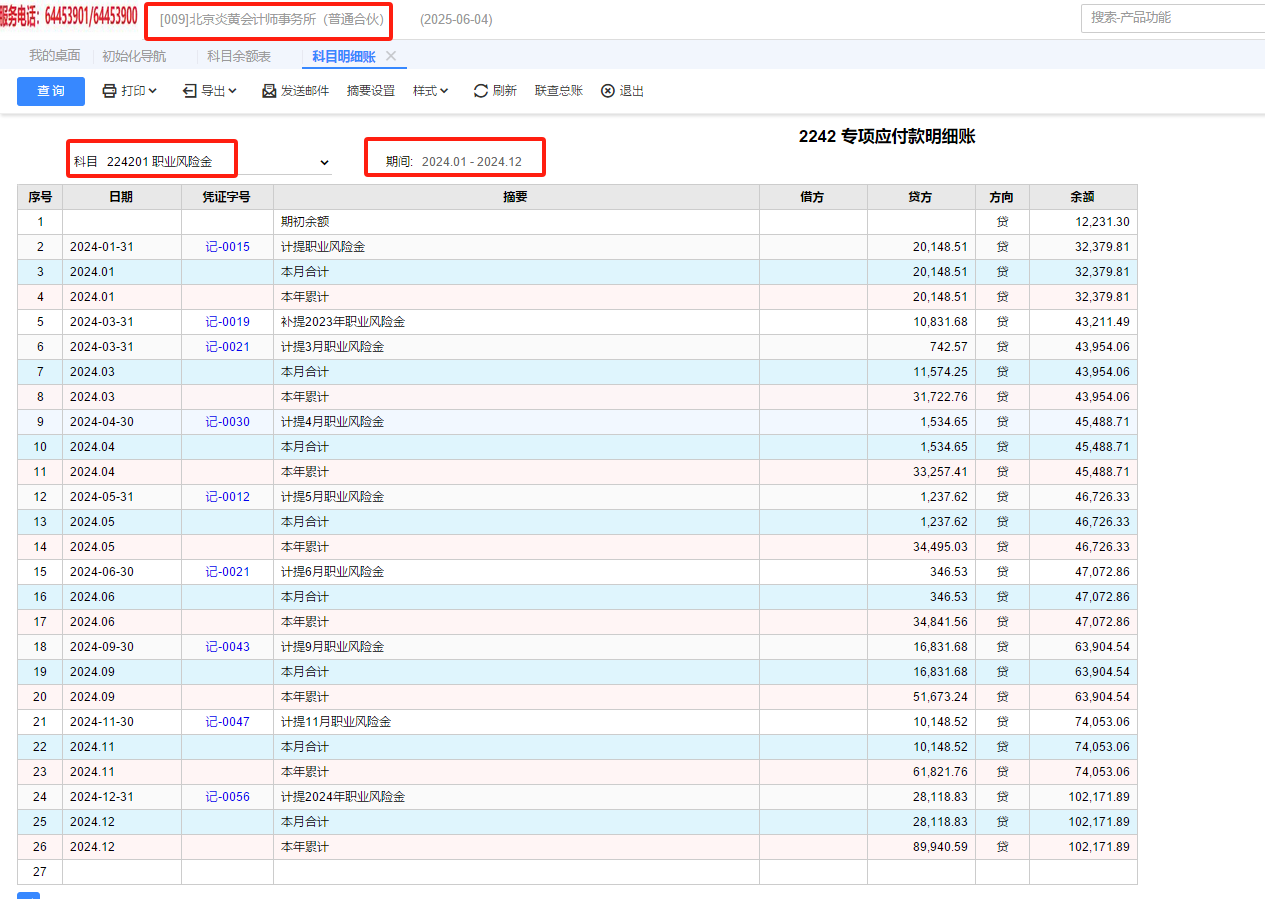Click the envelope icon for 发送邮件
1265x899 pixels.
pos(269,91)
